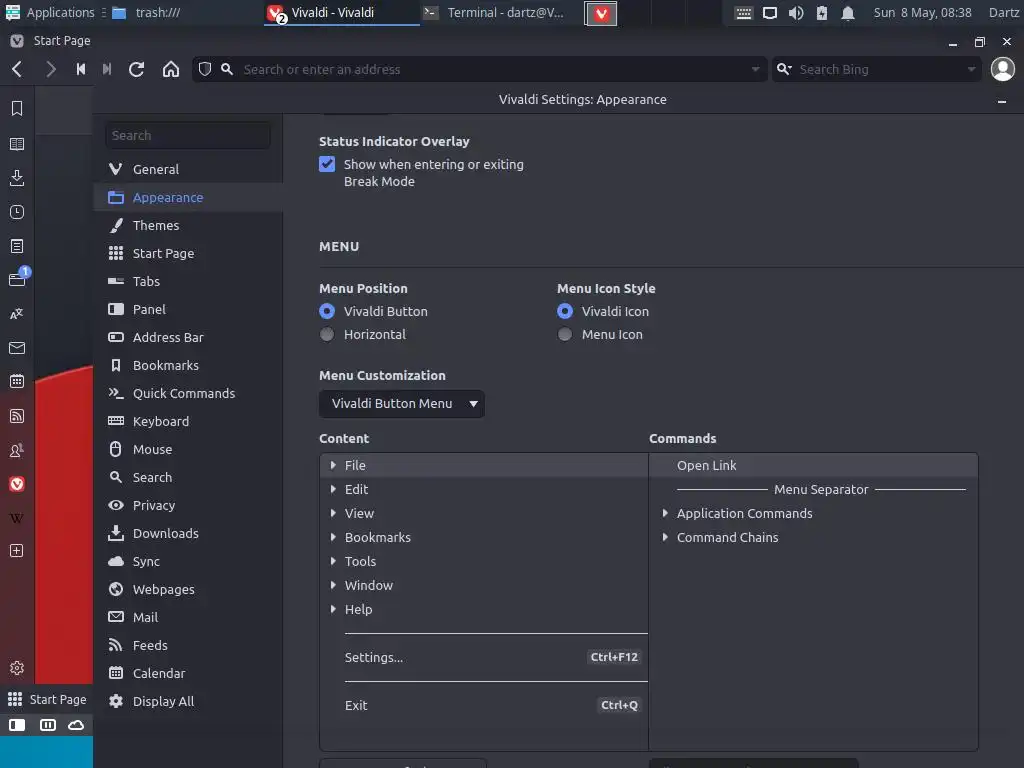
Task: Expand the Window menu content item
Action: [333, 585]
